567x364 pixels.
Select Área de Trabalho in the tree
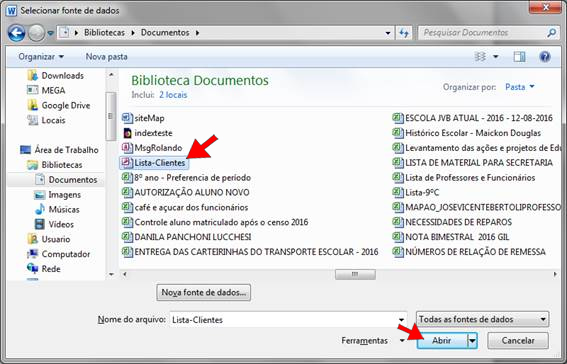click(x=59, y=150)
